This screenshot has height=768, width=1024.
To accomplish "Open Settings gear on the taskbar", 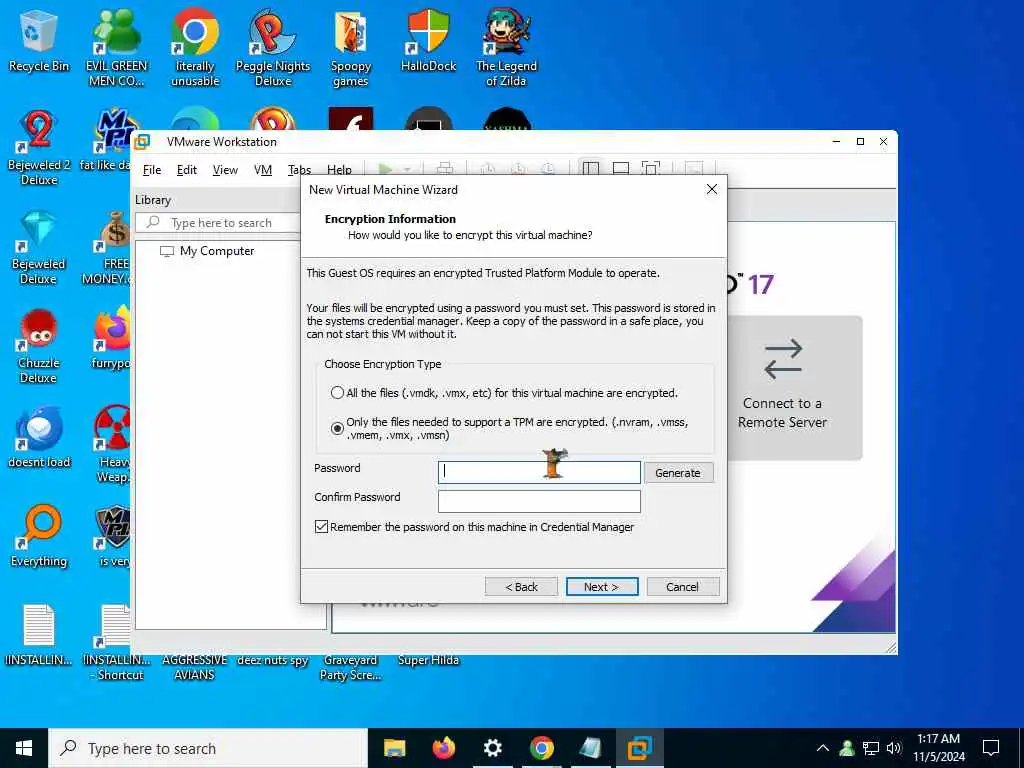I will (492, 748).
